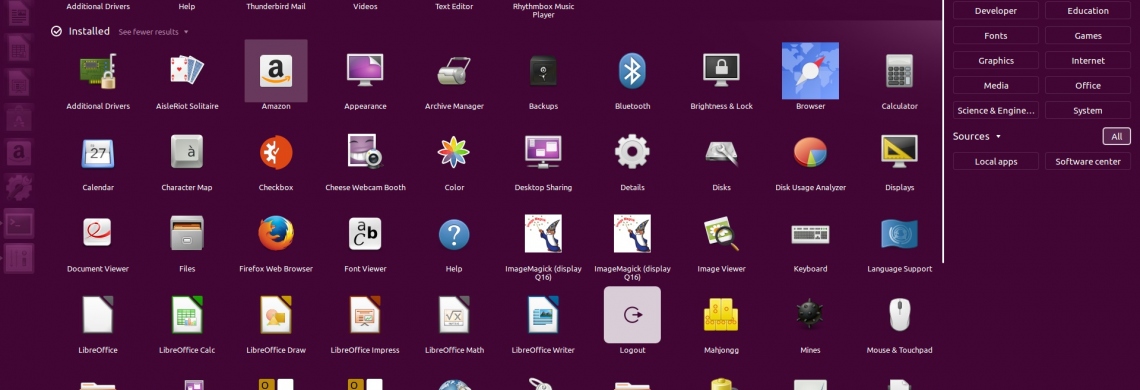The height and width of the screenshot is (390, 1140).
Task: Launch the Mahjongg game
Action: [x=721, y=315]
